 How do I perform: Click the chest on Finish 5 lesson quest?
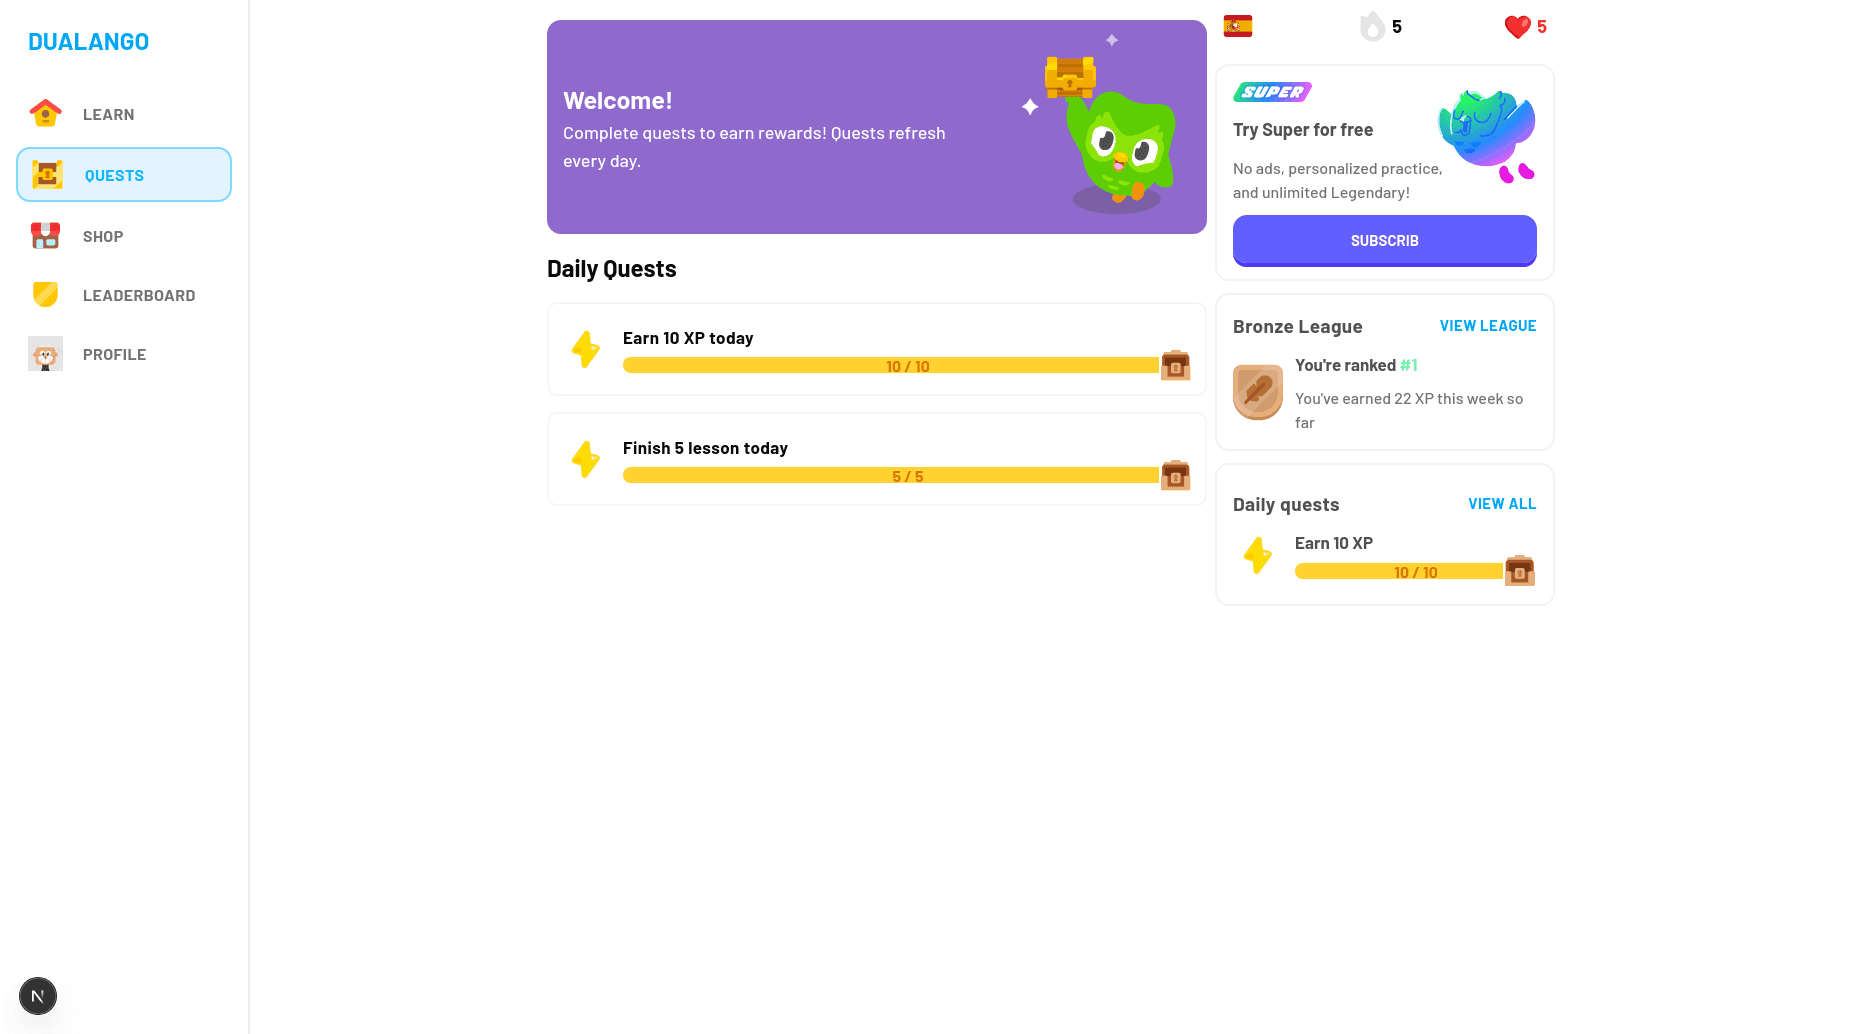point(1175,475)
